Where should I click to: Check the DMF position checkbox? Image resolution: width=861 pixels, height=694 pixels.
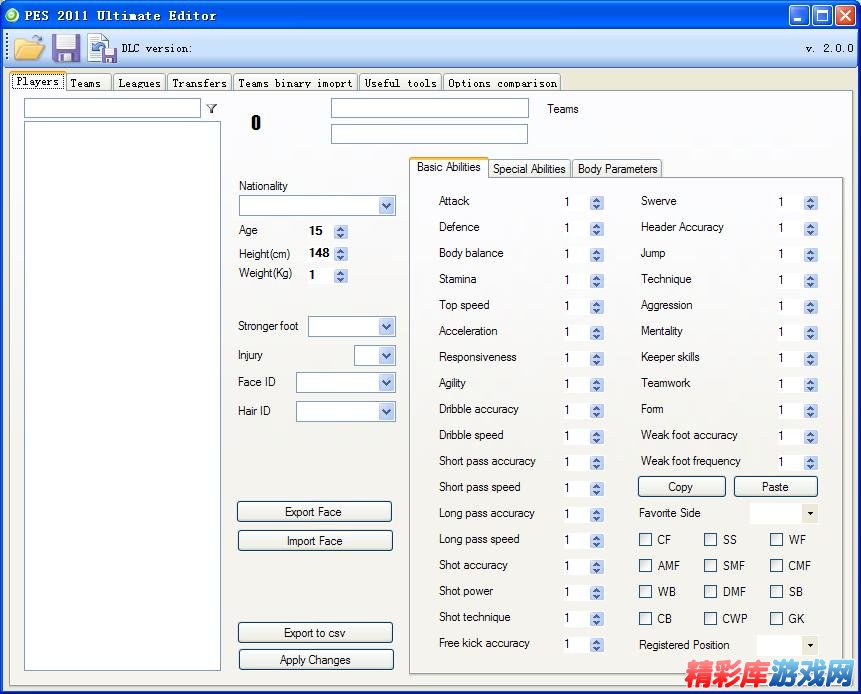pos(710,592)
